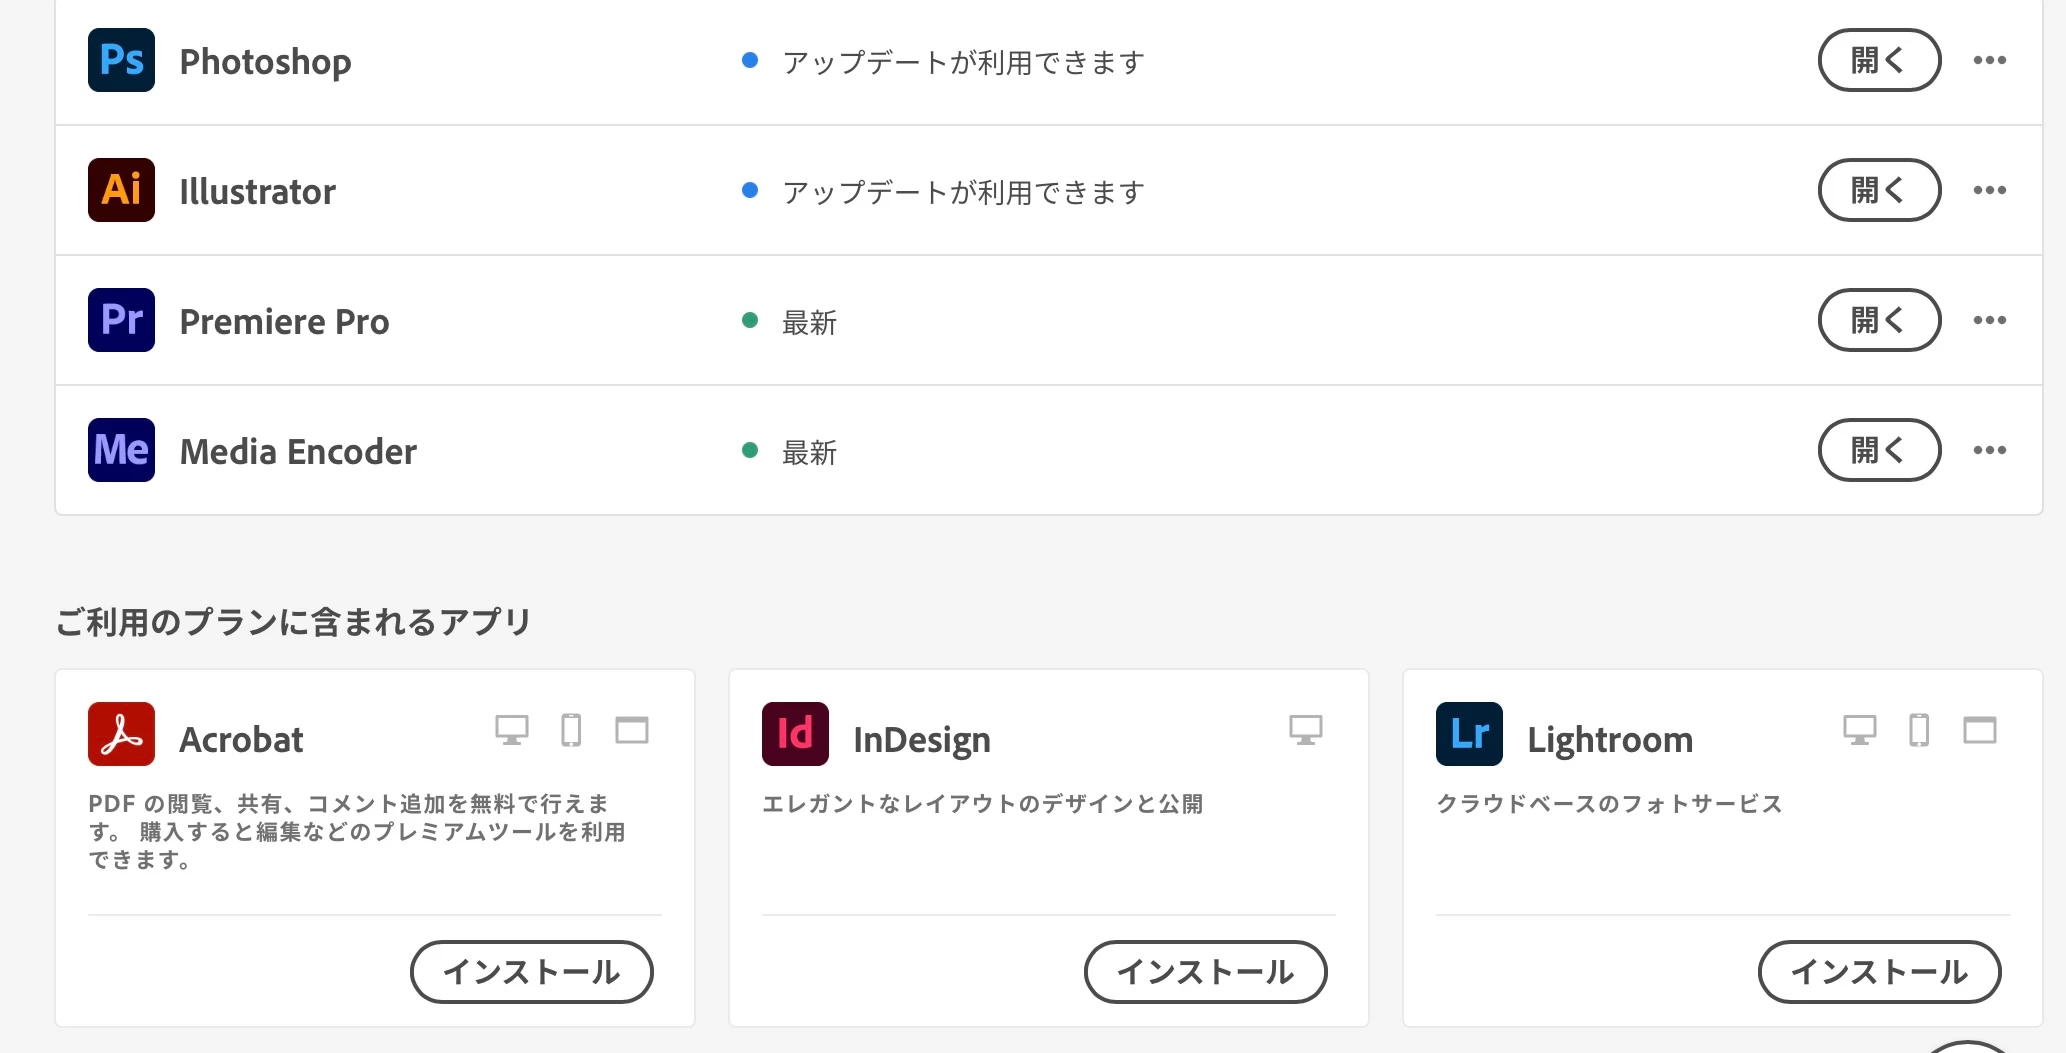Image resolution: width=2066 pixels, height=1053 pixels.
Task: Click Photoshop's アップデートが利用できます status
Action: pyautogui.click(x=963, y=62)
